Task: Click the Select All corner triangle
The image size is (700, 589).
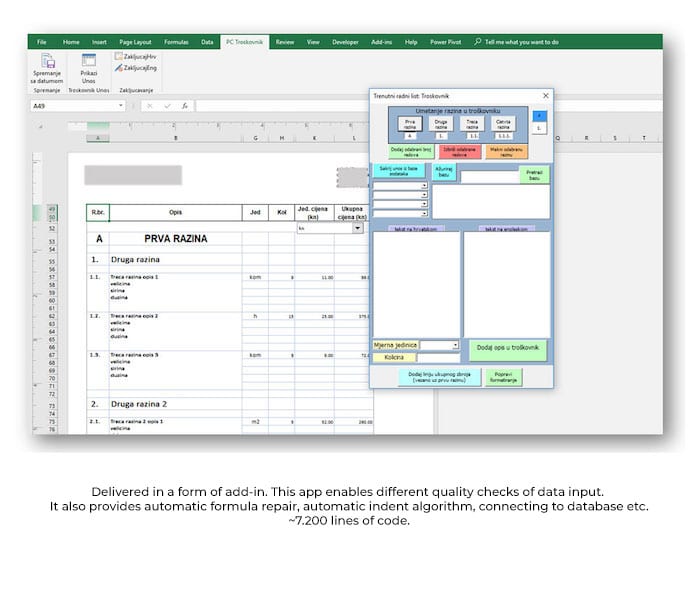Action: click(41, 126)
